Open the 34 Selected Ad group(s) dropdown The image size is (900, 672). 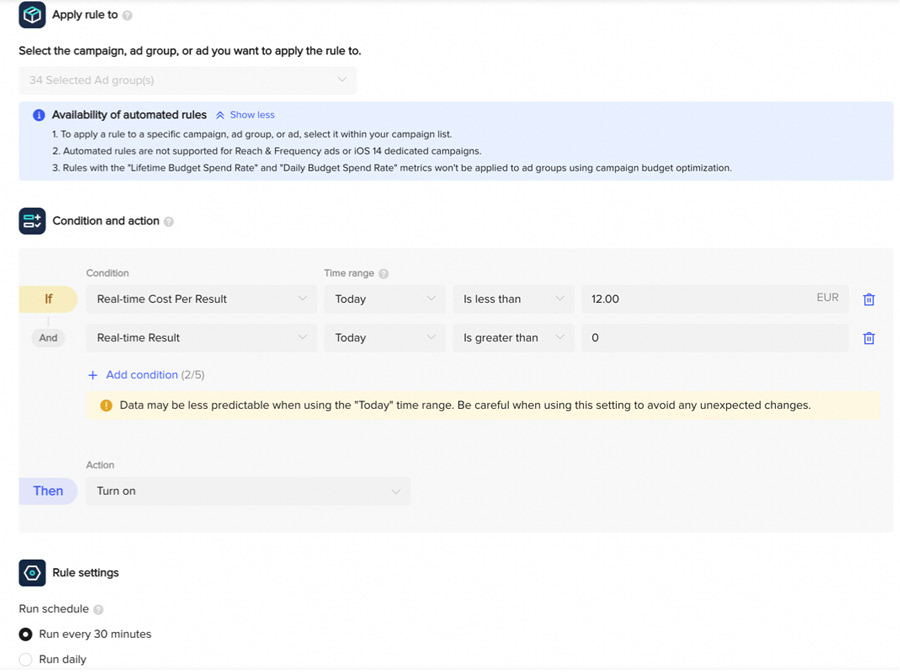coord(187,80)
